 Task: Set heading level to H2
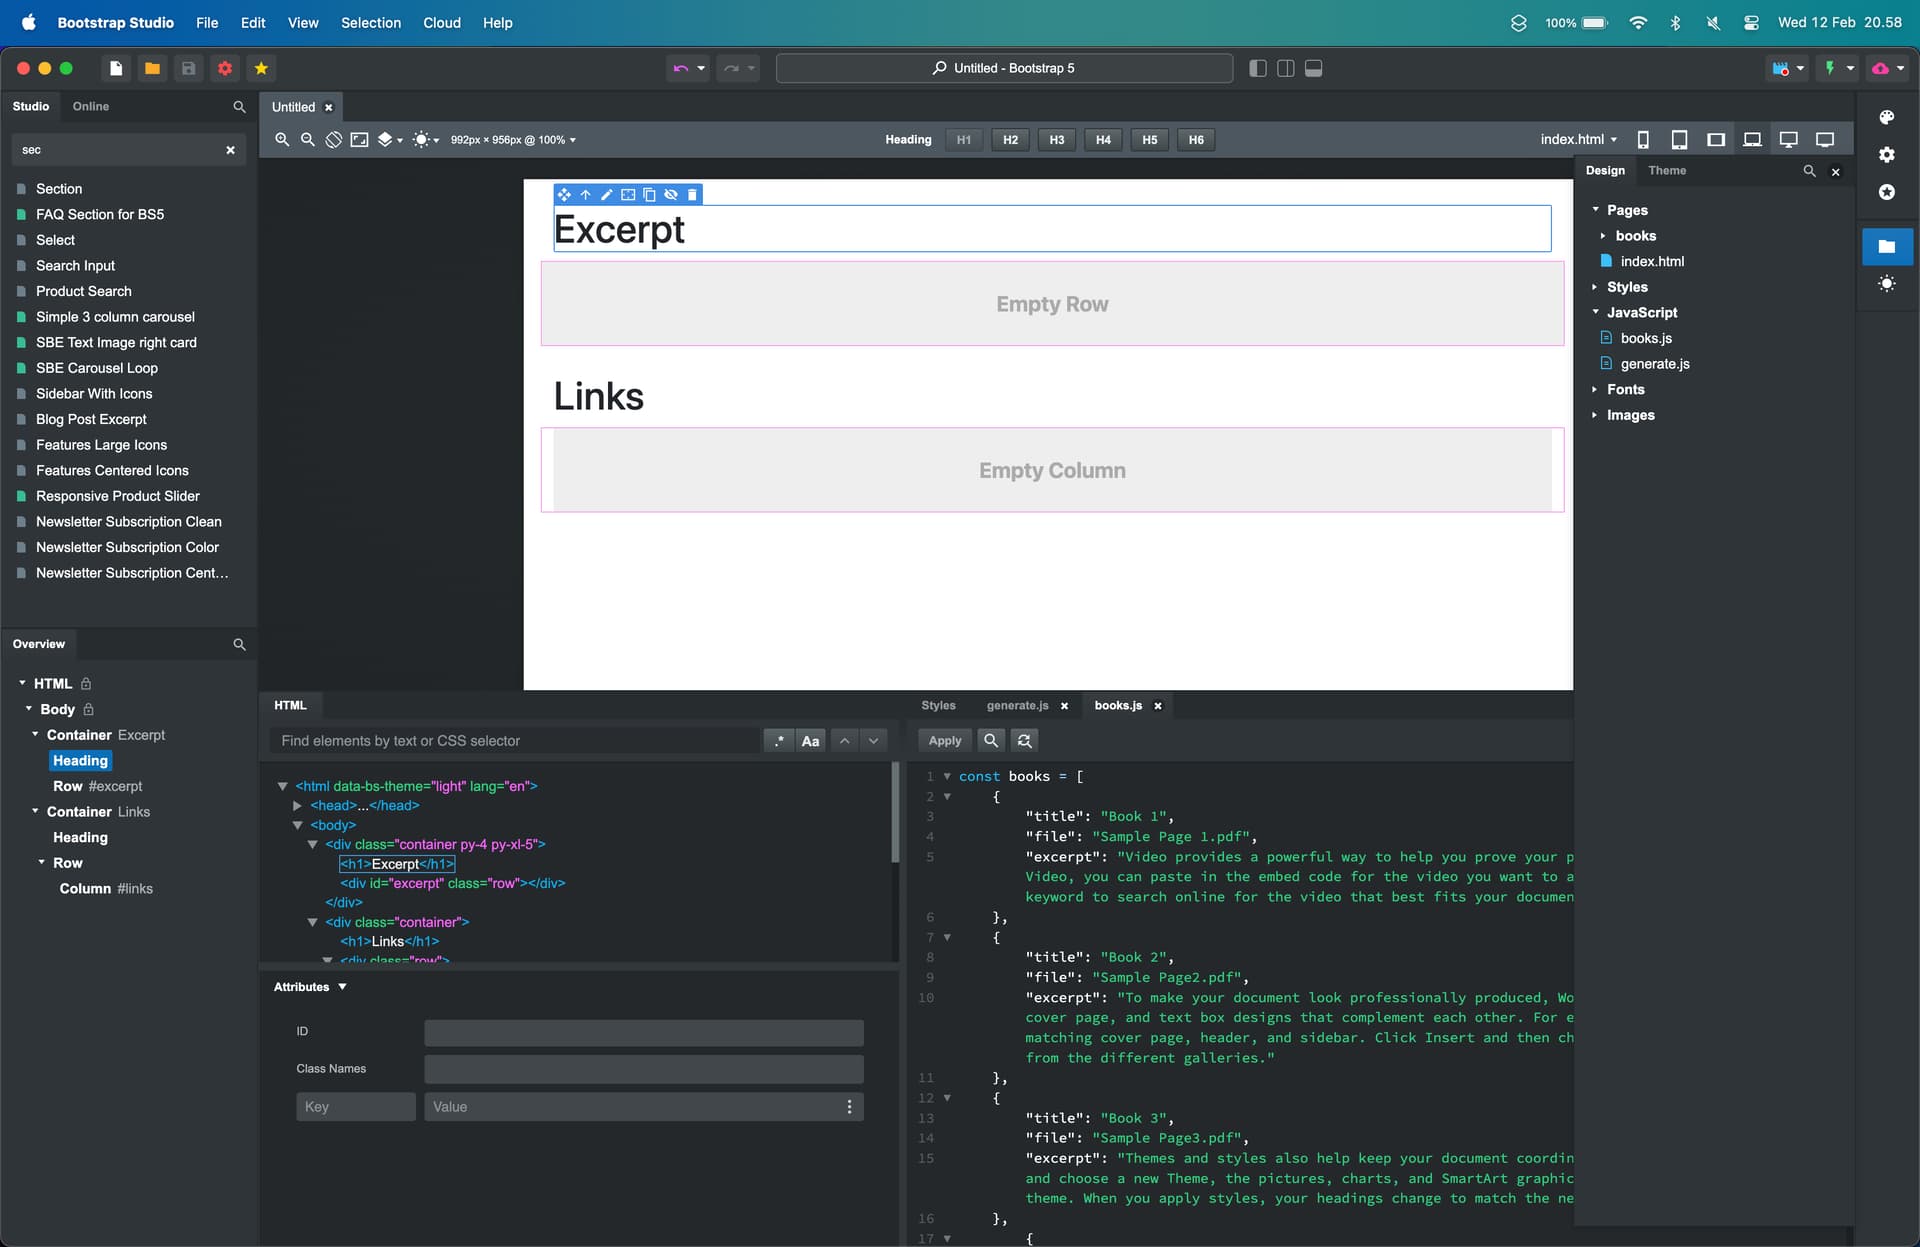click(1011, 140)
